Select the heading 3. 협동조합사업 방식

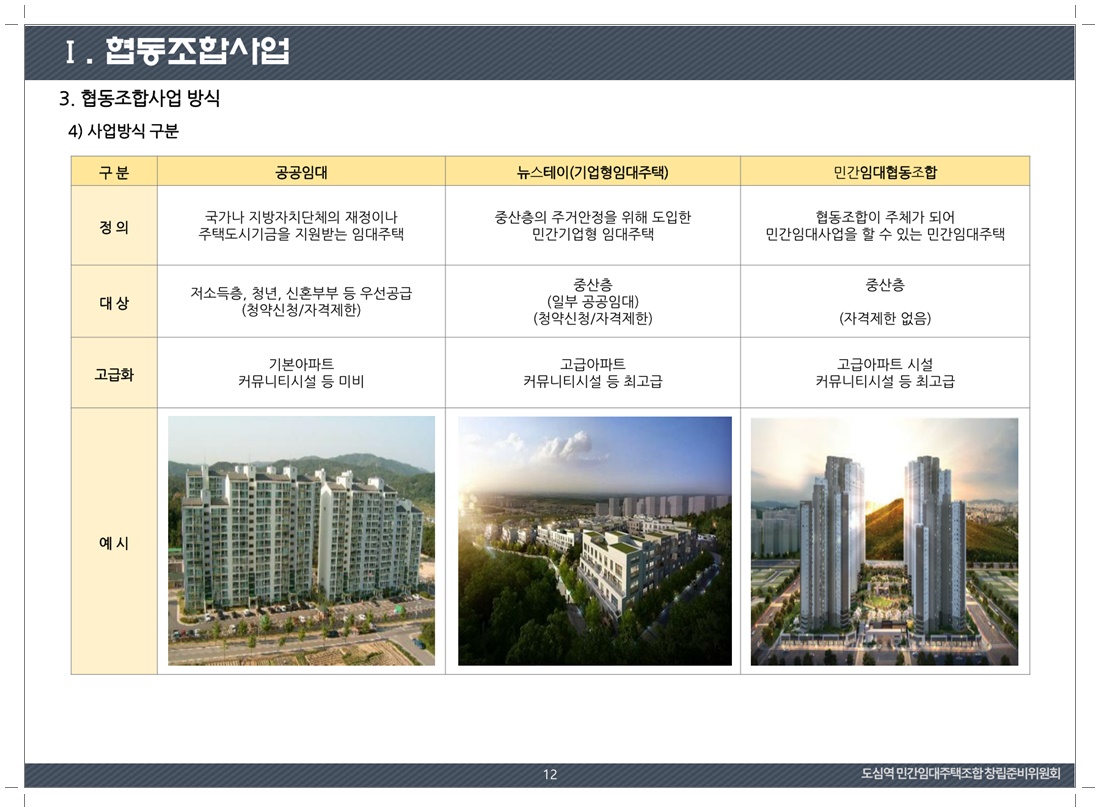140,98
